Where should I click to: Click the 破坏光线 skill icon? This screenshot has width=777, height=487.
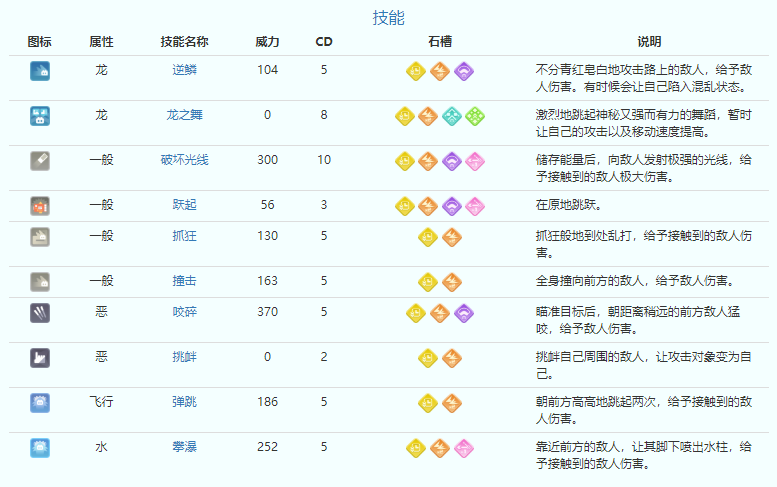point(40,161)
